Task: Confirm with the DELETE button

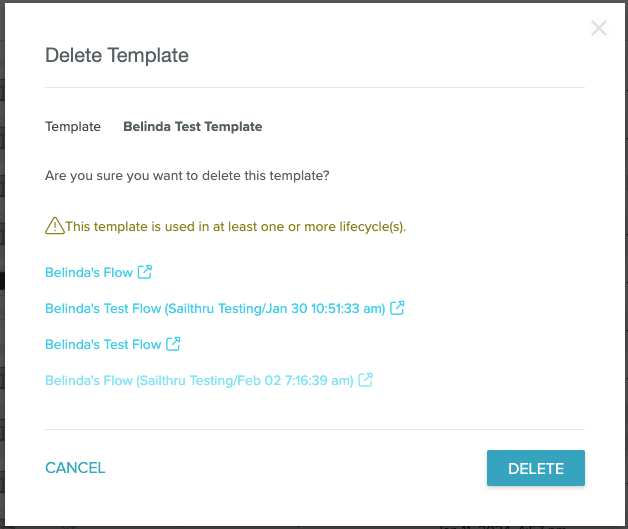Action: (535, 468)
